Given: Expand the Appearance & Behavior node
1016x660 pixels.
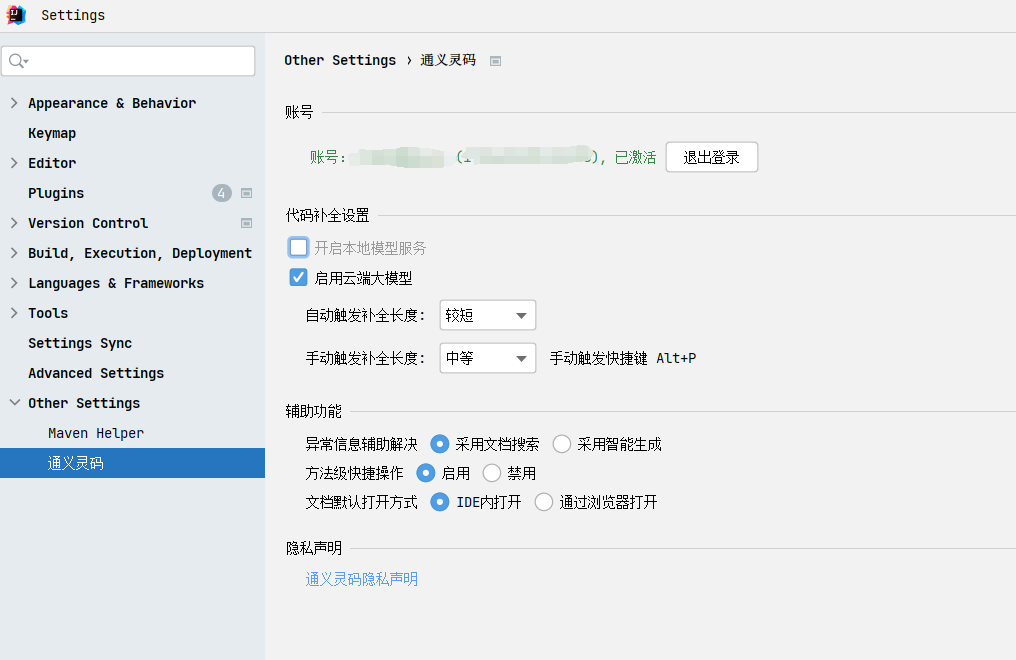Looking at the screenshot, I should 14,103.
